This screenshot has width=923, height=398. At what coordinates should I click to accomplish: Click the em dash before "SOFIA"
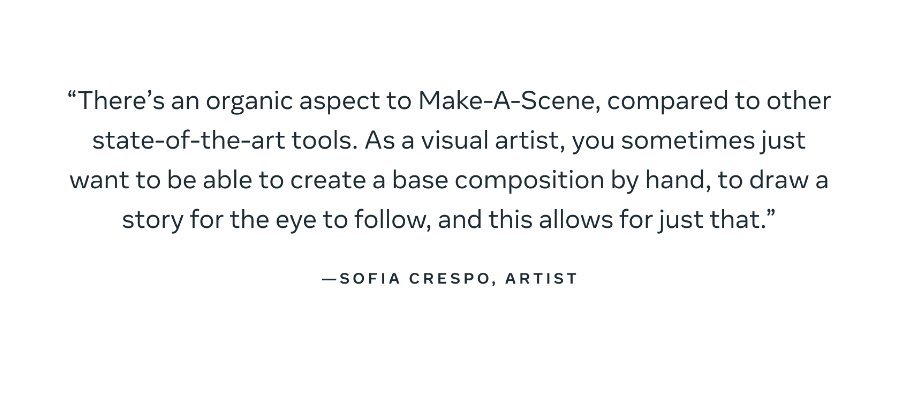(x=329, y=279)
